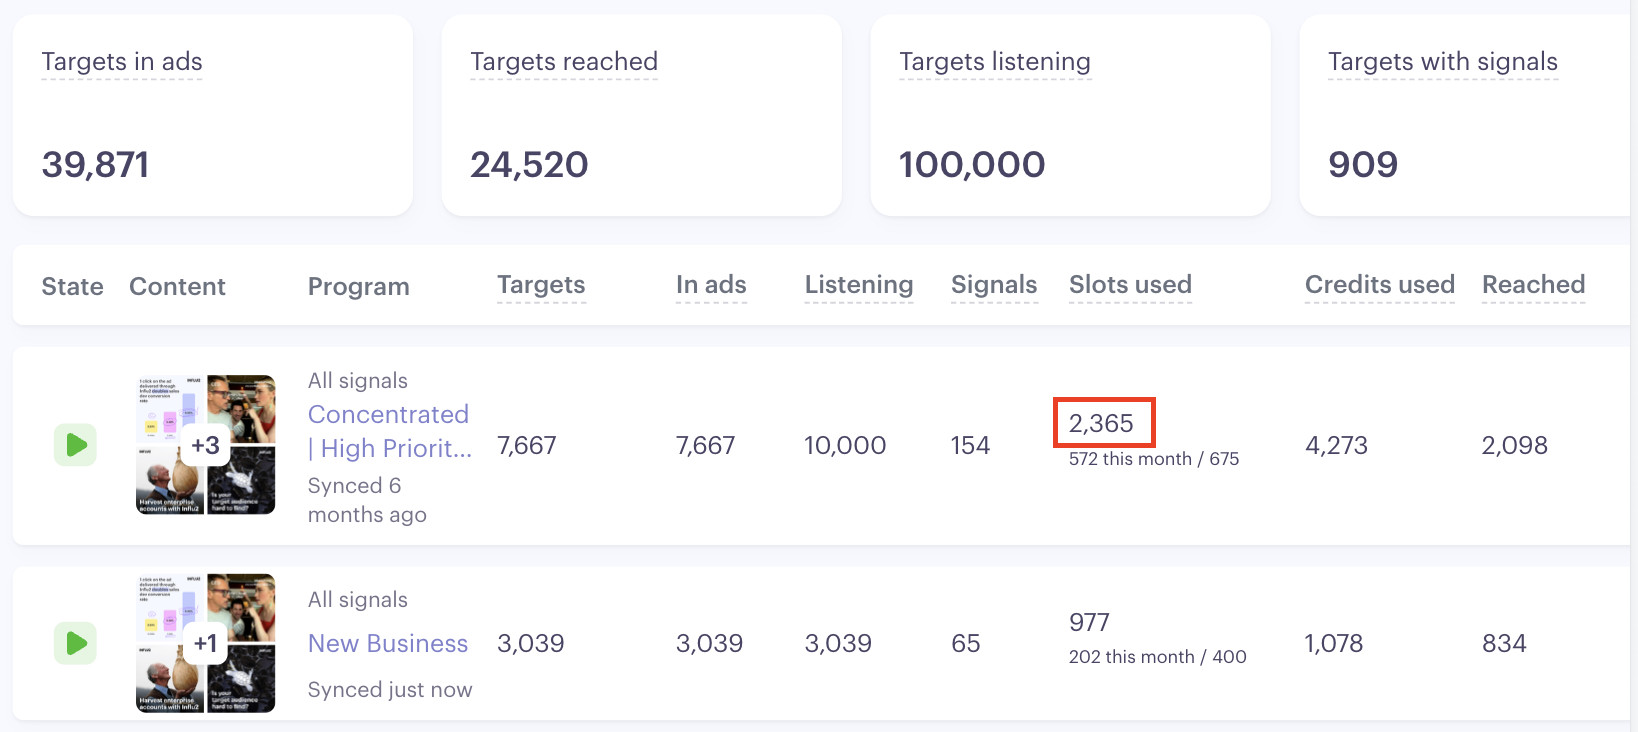Sort by the Credits used column header

coord(1380,285)
